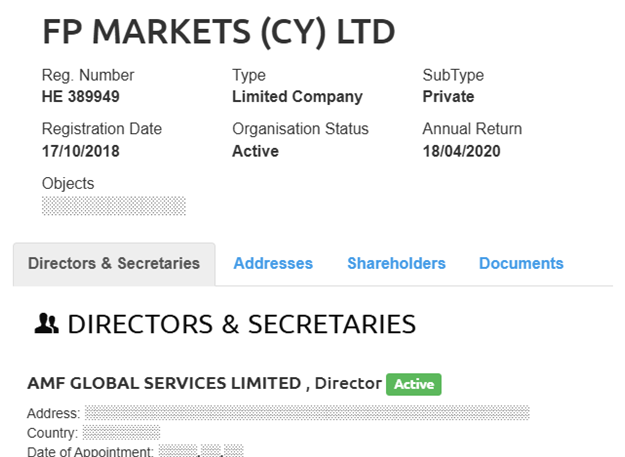The image size is (625, 457).
Task: Click the Organisation Status Active value
Action: point(256,151)
